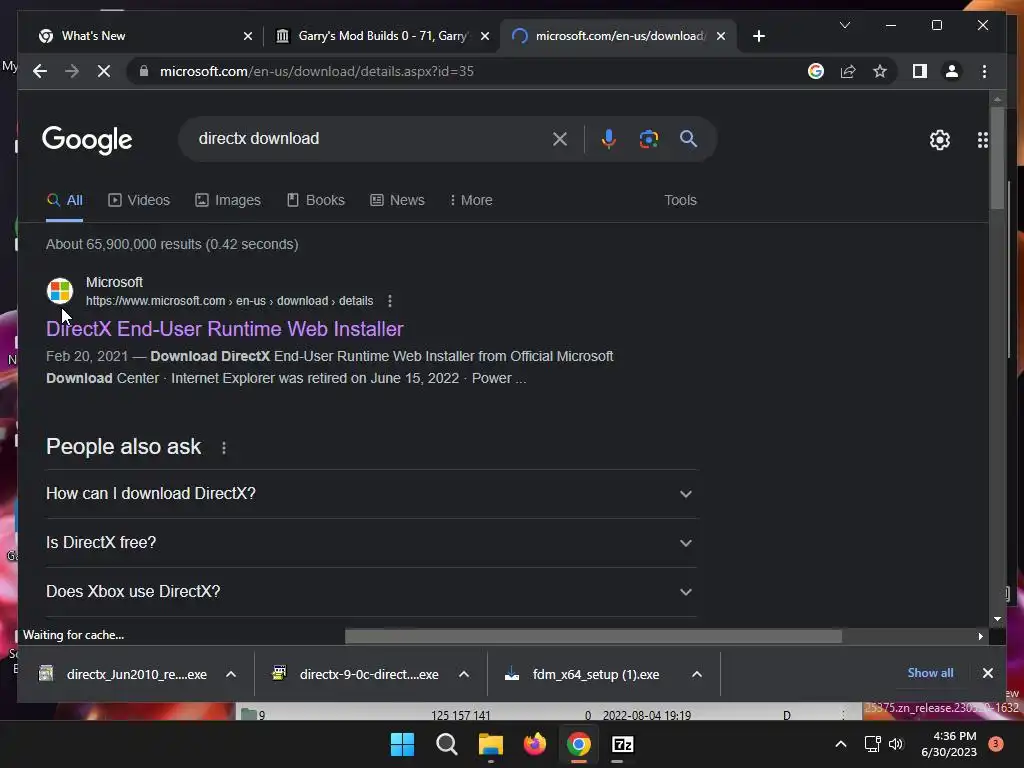
Task: Open a new browser tab
Action: coord(758,36)
